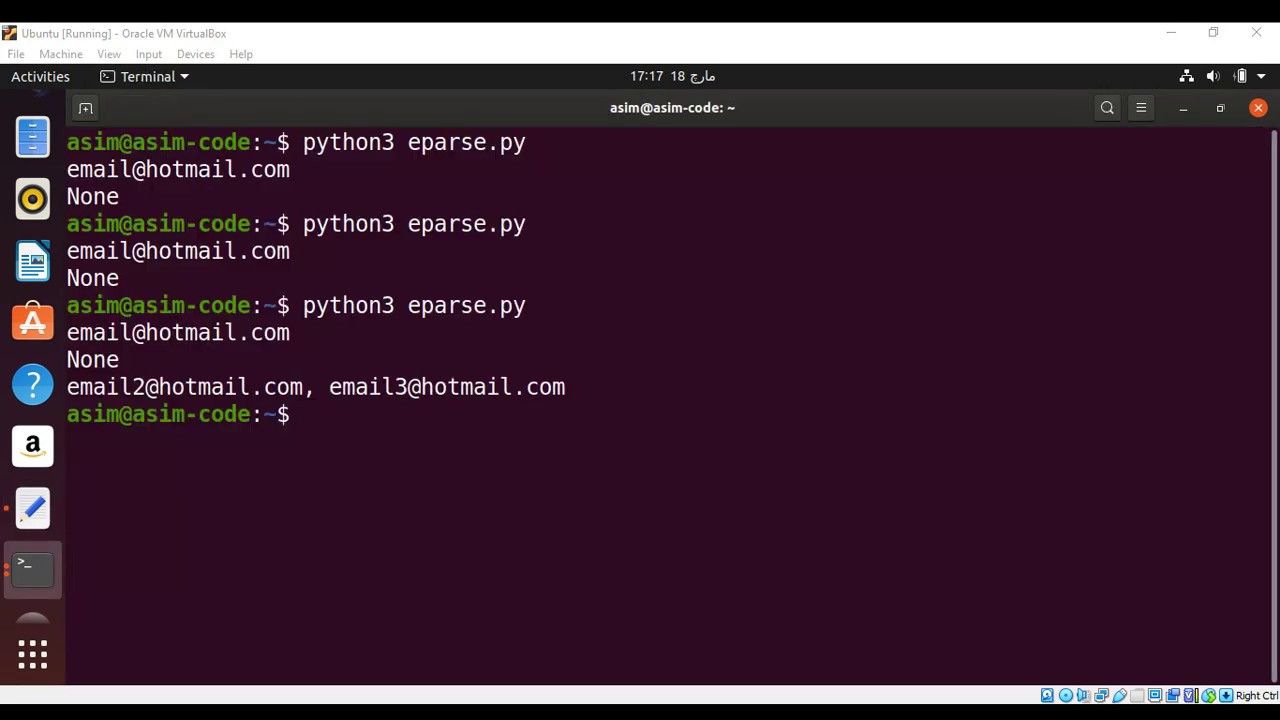Click VirtualBox display status icon
This screenshot has height=720, width=1280.
tap(1155, 696)
